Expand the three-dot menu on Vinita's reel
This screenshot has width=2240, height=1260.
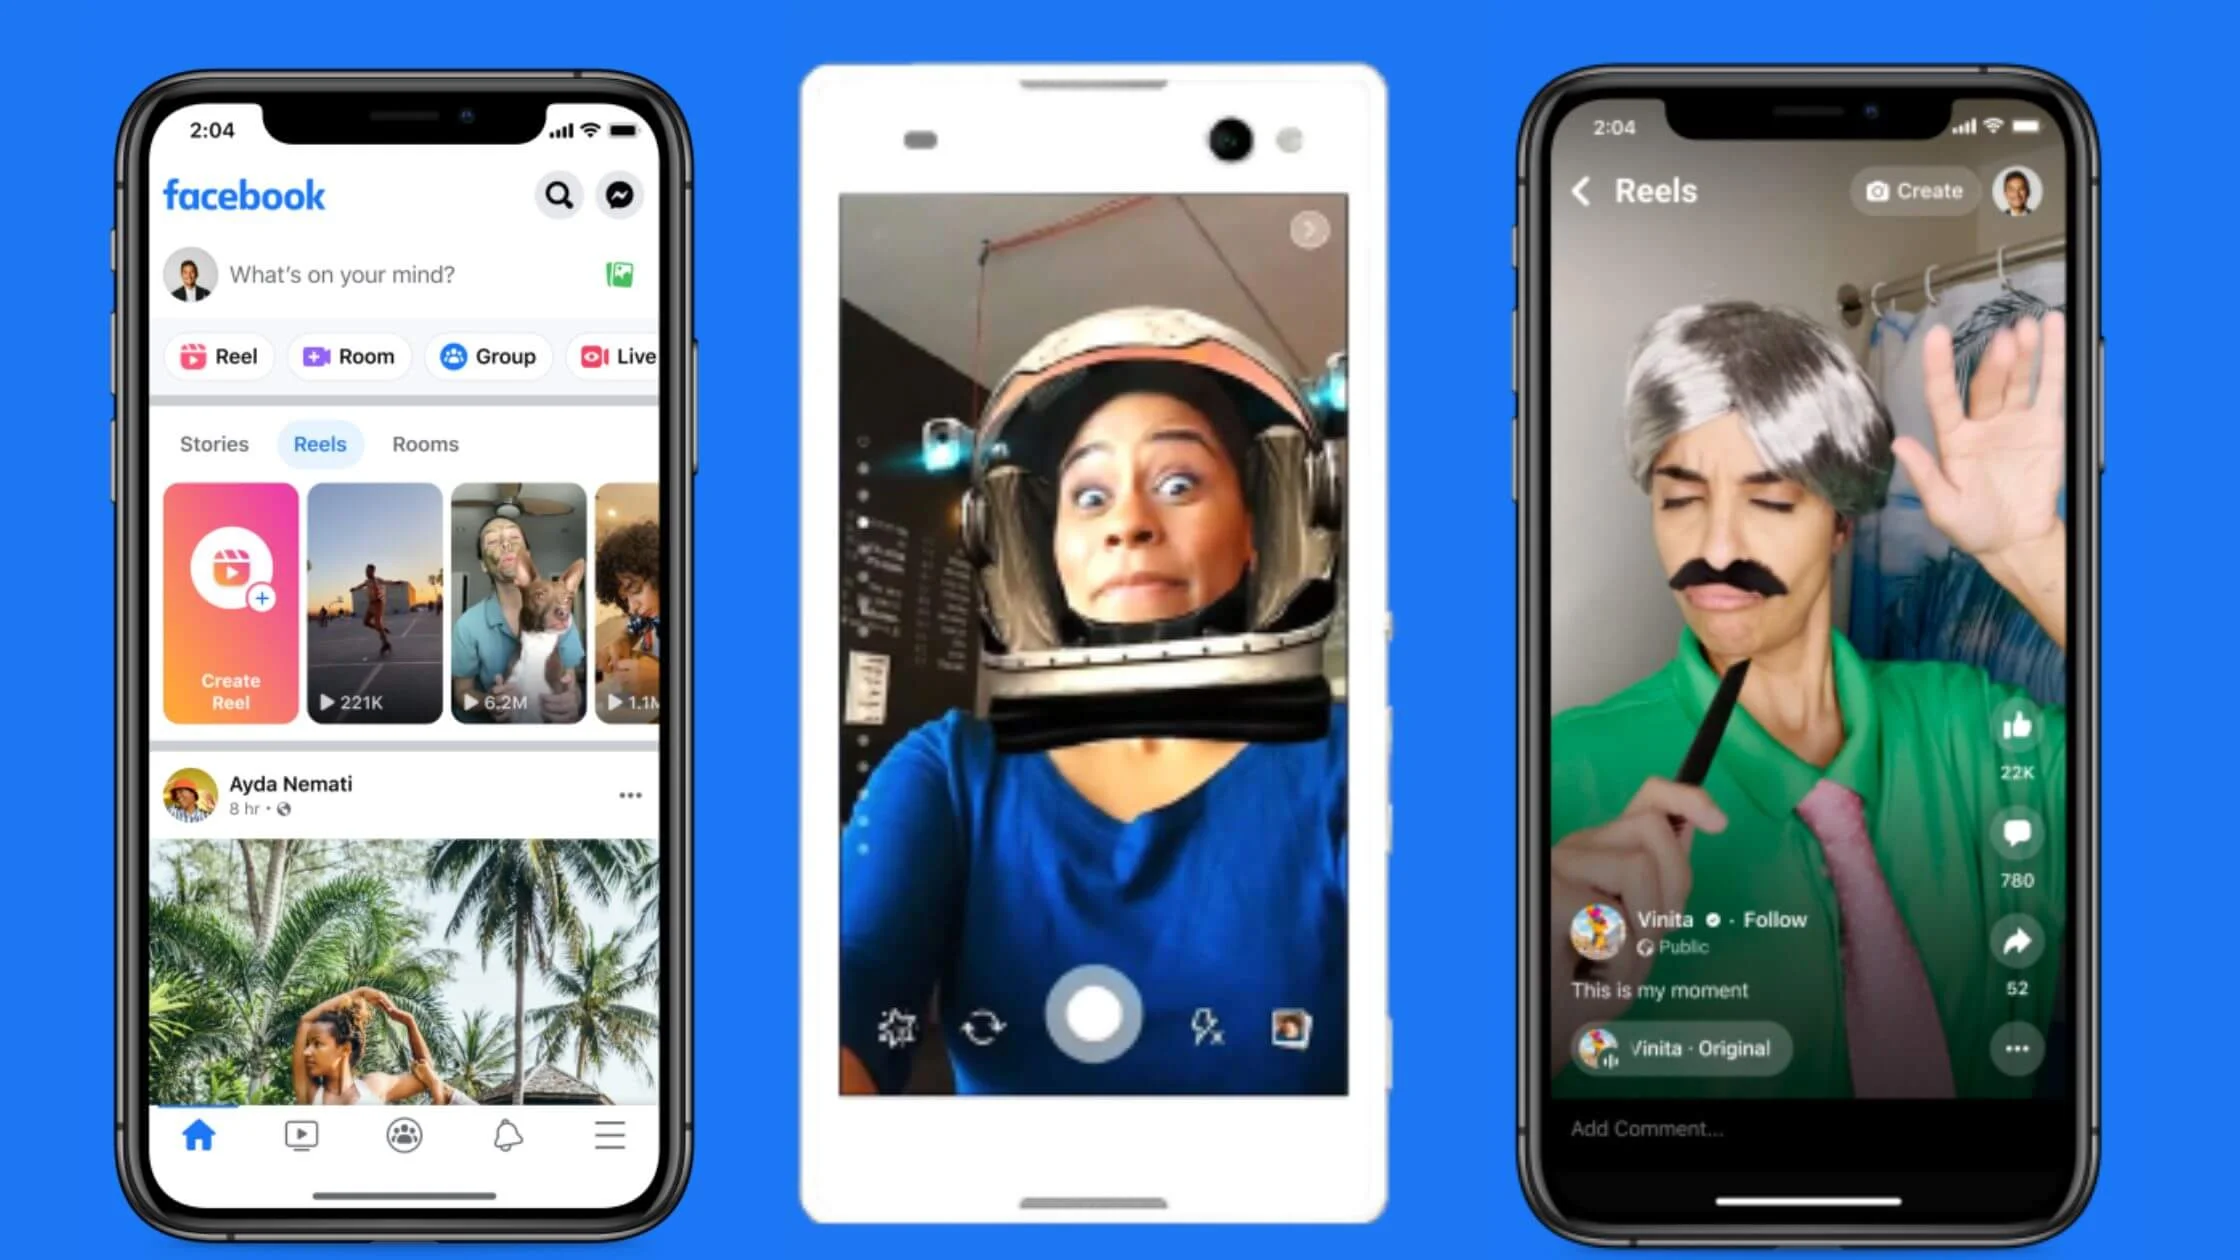click(2017, 1049)
